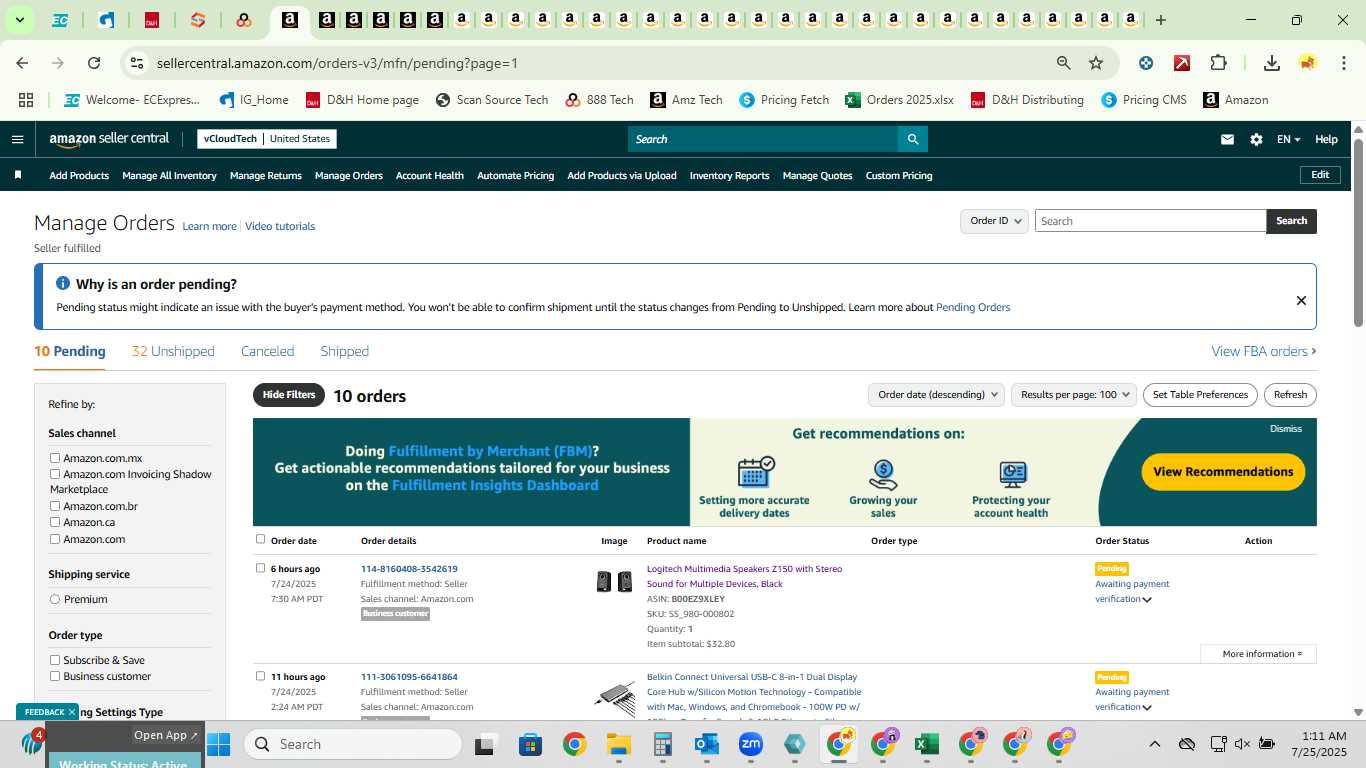Toggle the Subscribe & Save order type checkbox
Viewport: 1366px width, 768px height.
point(55,660)
